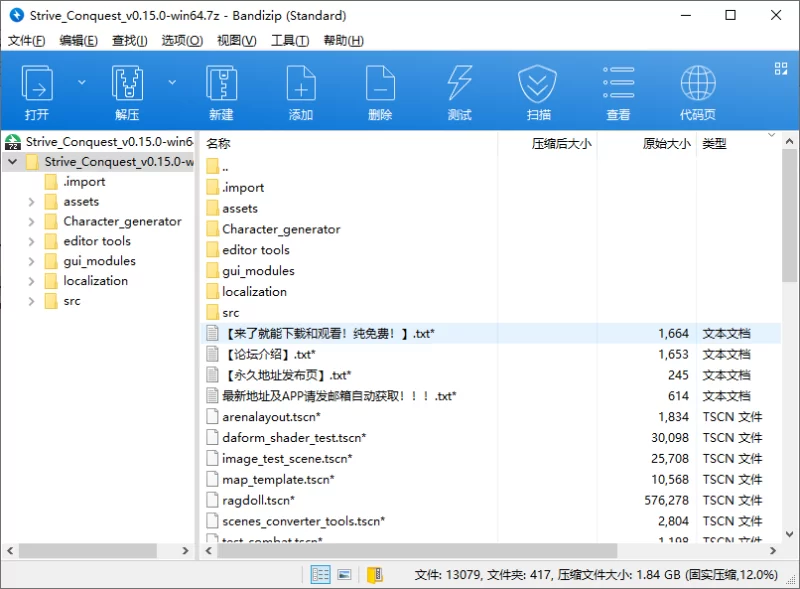800x589 pixels.
Task: Select the ragdoll.tscn file
Action: tap(251, 501)
